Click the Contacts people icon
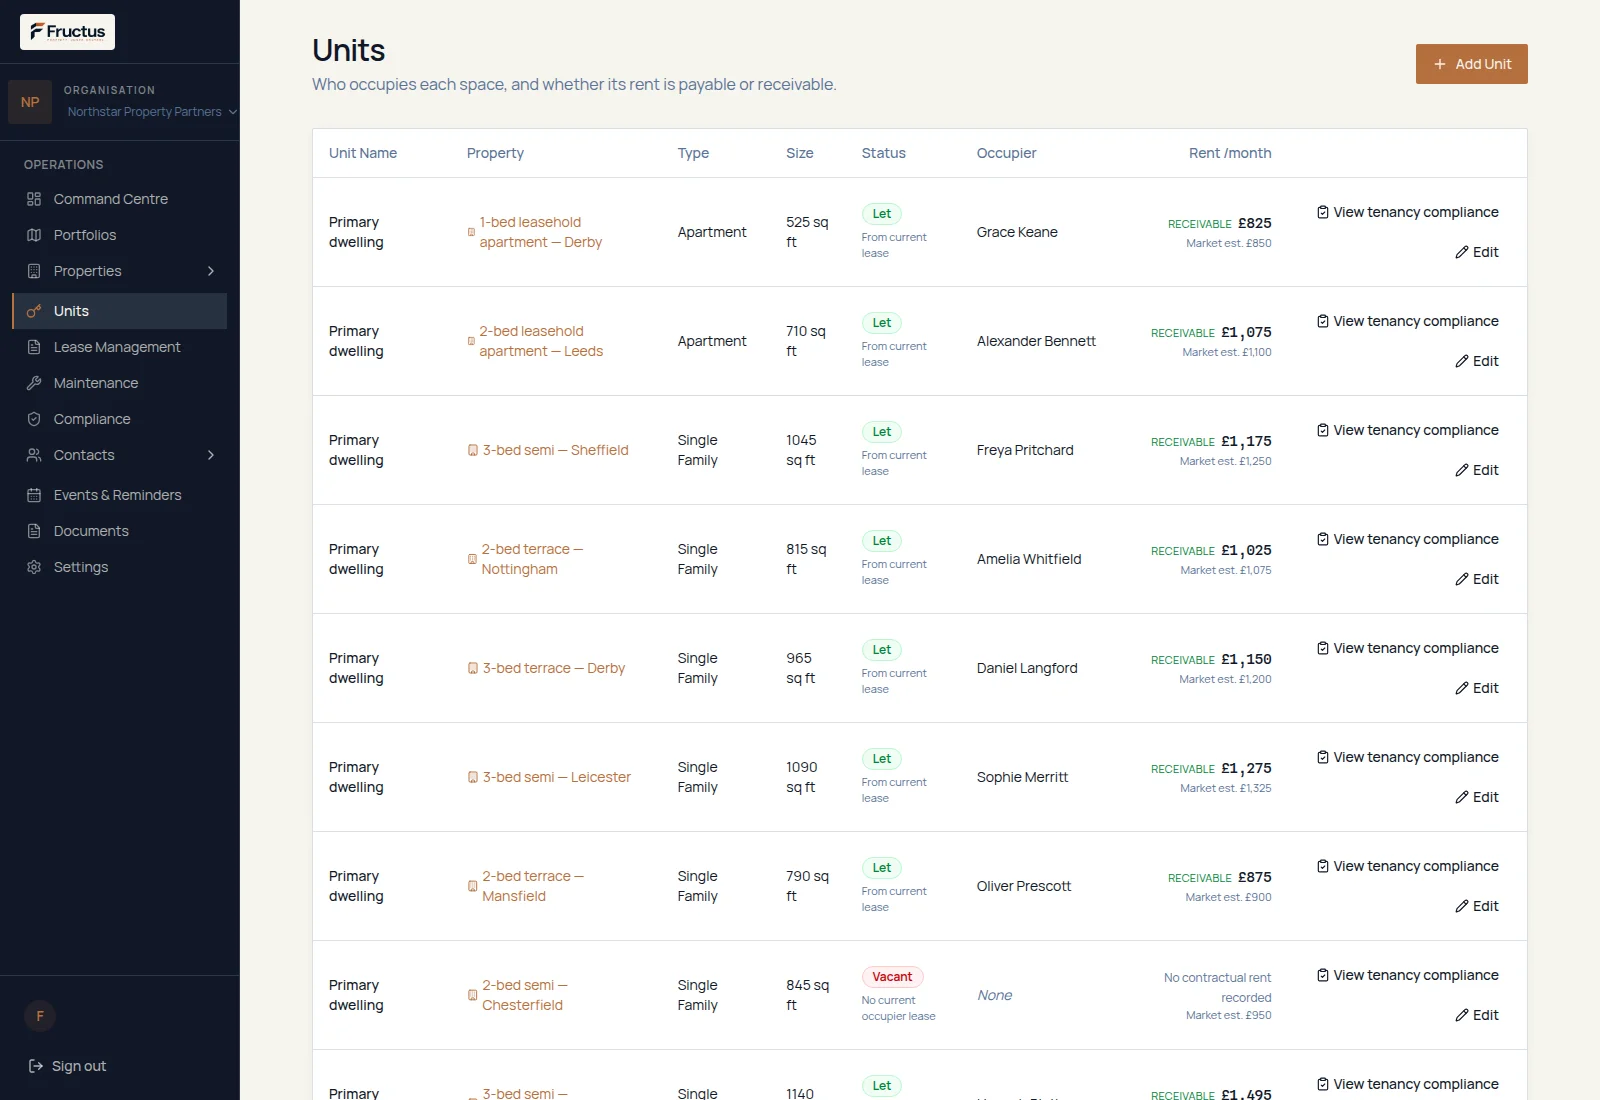 (x=34, y=455)
